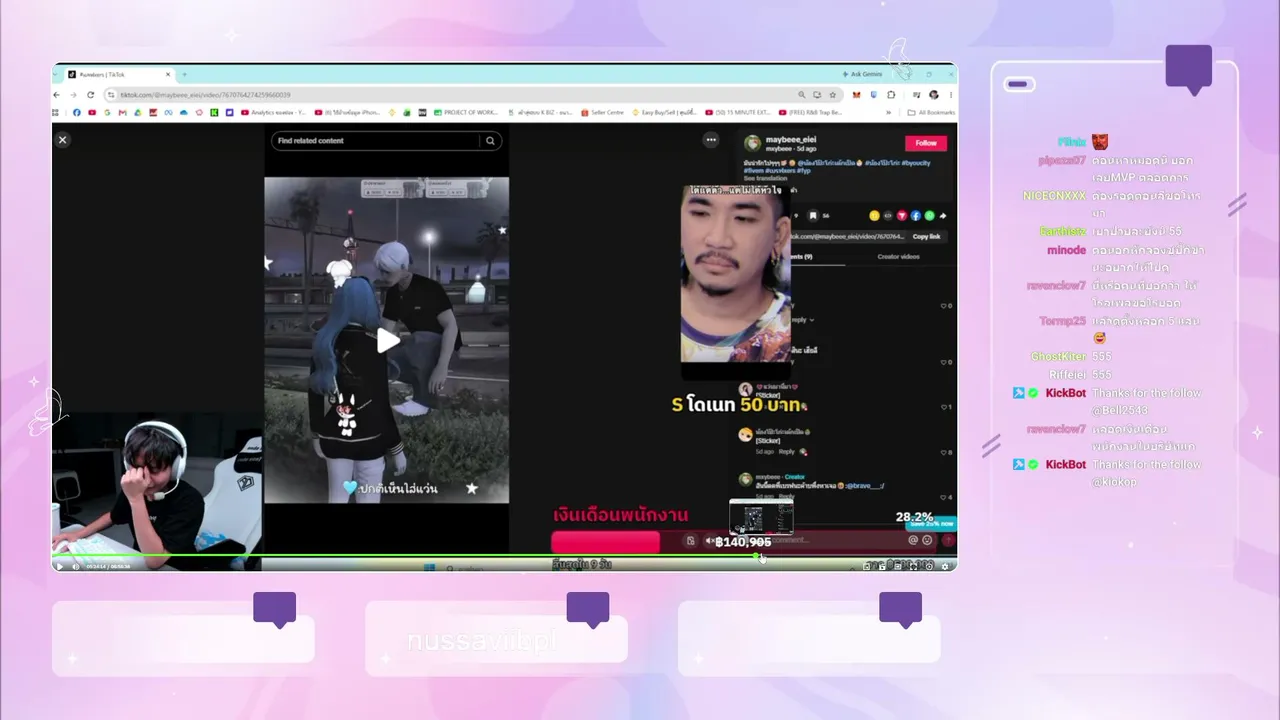
Task: Open the Analytics YouTube bookmark
Action: pos(274,113)
